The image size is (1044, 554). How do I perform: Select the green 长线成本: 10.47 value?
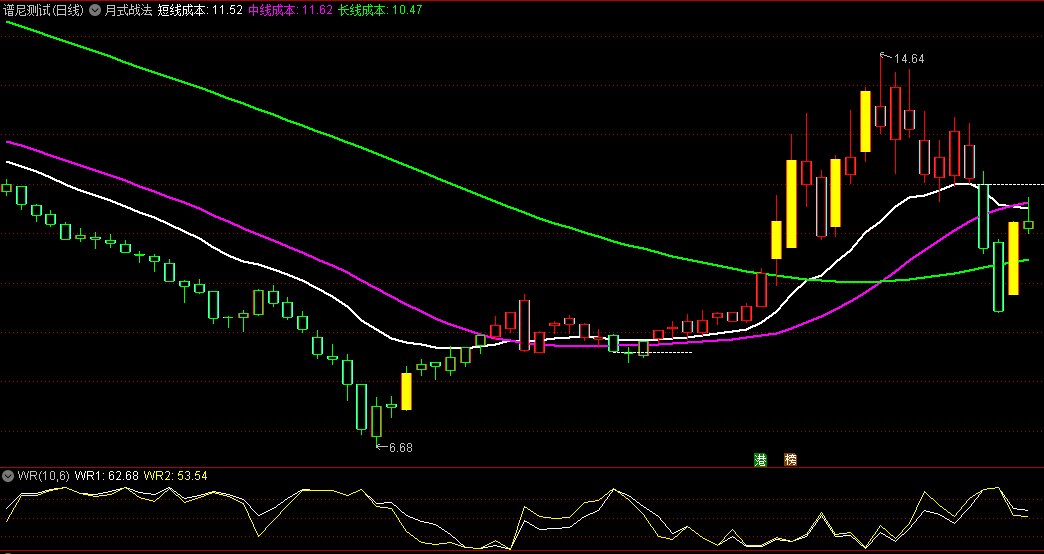[x=380, y=11]
